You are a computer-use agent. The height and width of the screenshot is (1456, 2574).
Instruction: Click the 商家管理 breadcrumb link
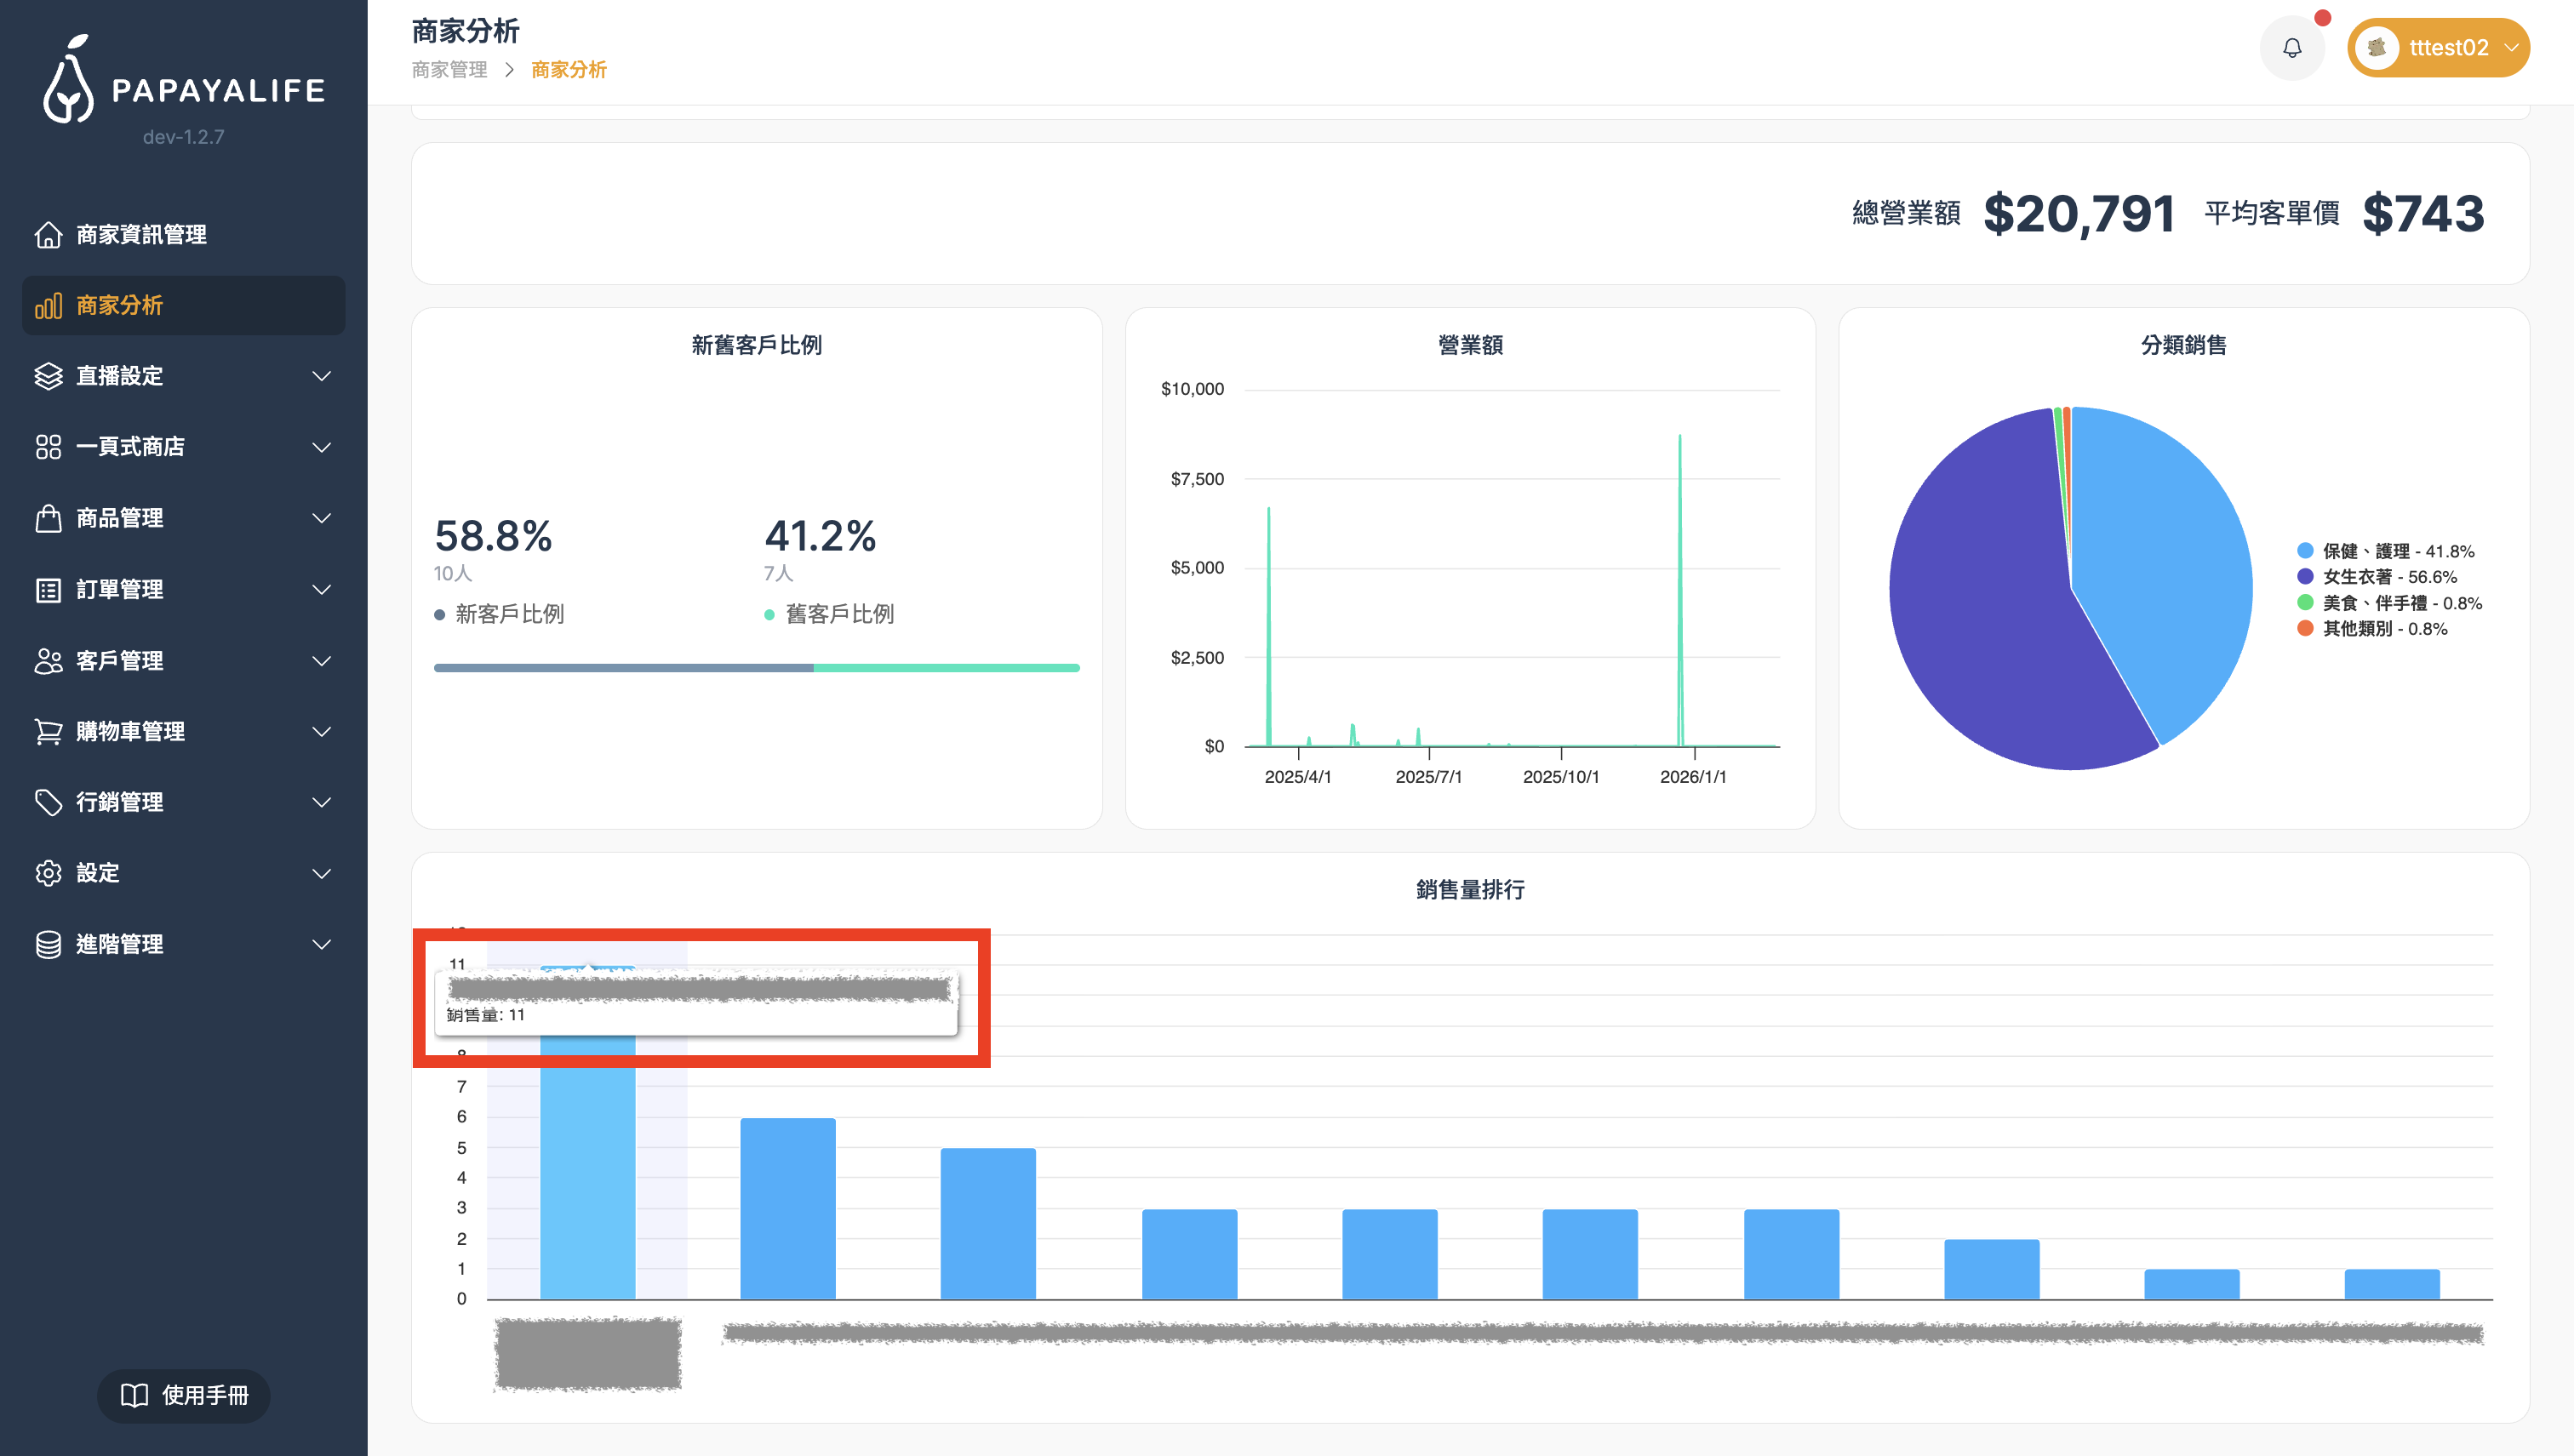tap(449, 70)
